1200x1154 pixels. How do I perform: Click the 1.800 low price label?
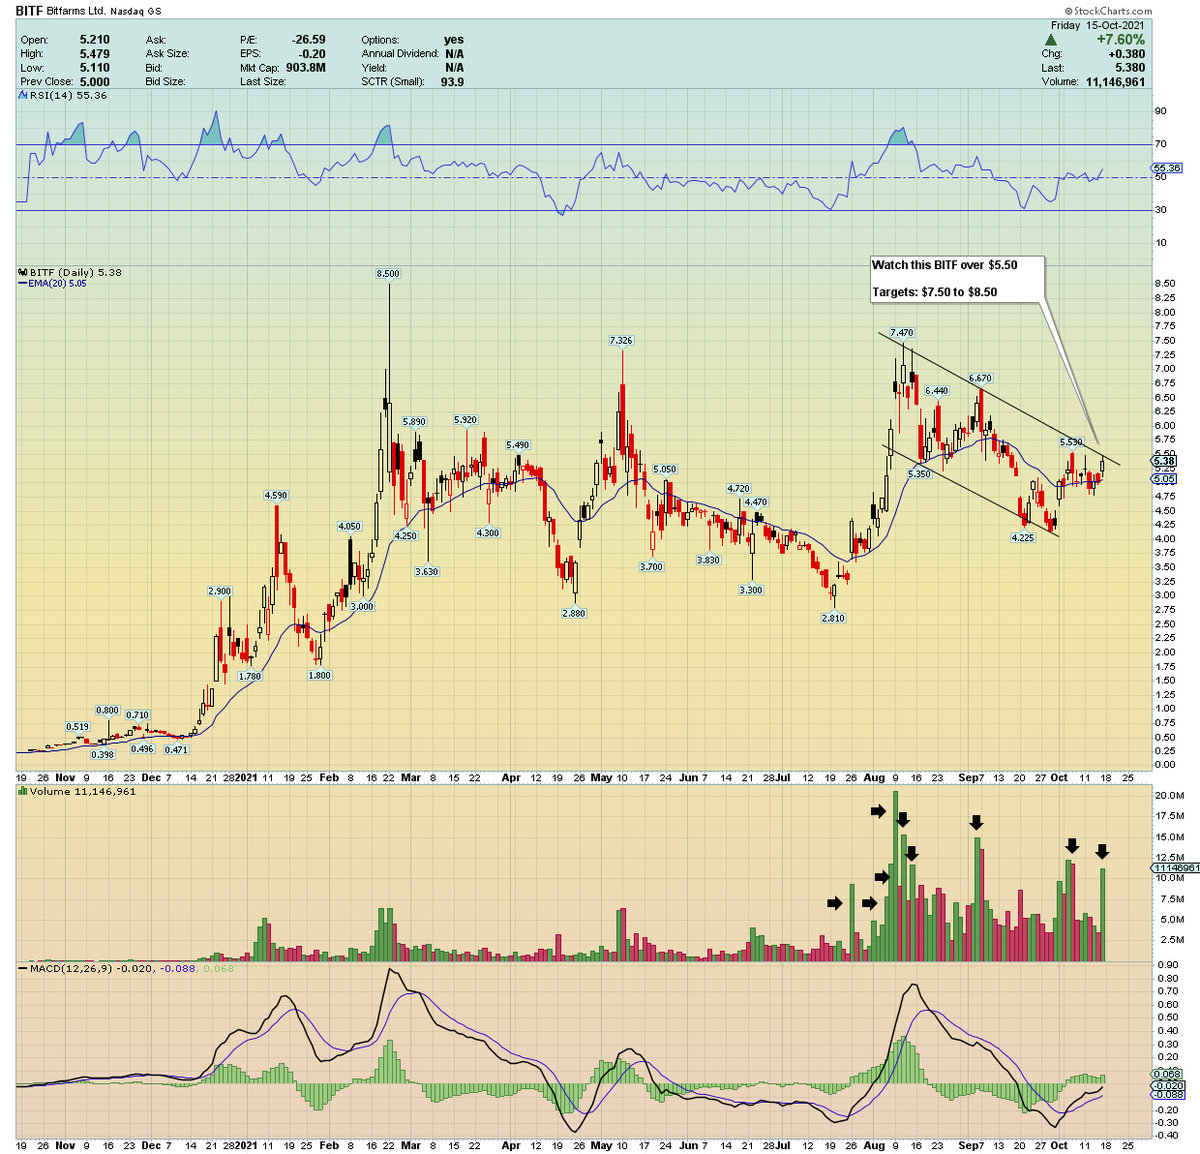[320, 675]
